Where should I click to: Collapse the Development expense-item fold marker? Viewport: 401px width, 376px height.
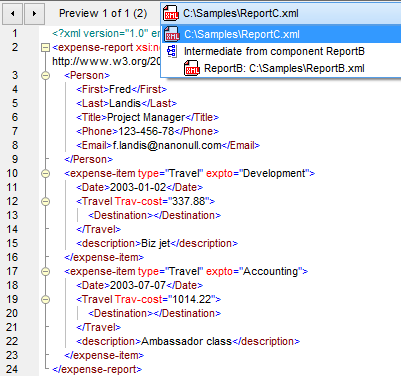pyautogui.click(x=45, y=174)
